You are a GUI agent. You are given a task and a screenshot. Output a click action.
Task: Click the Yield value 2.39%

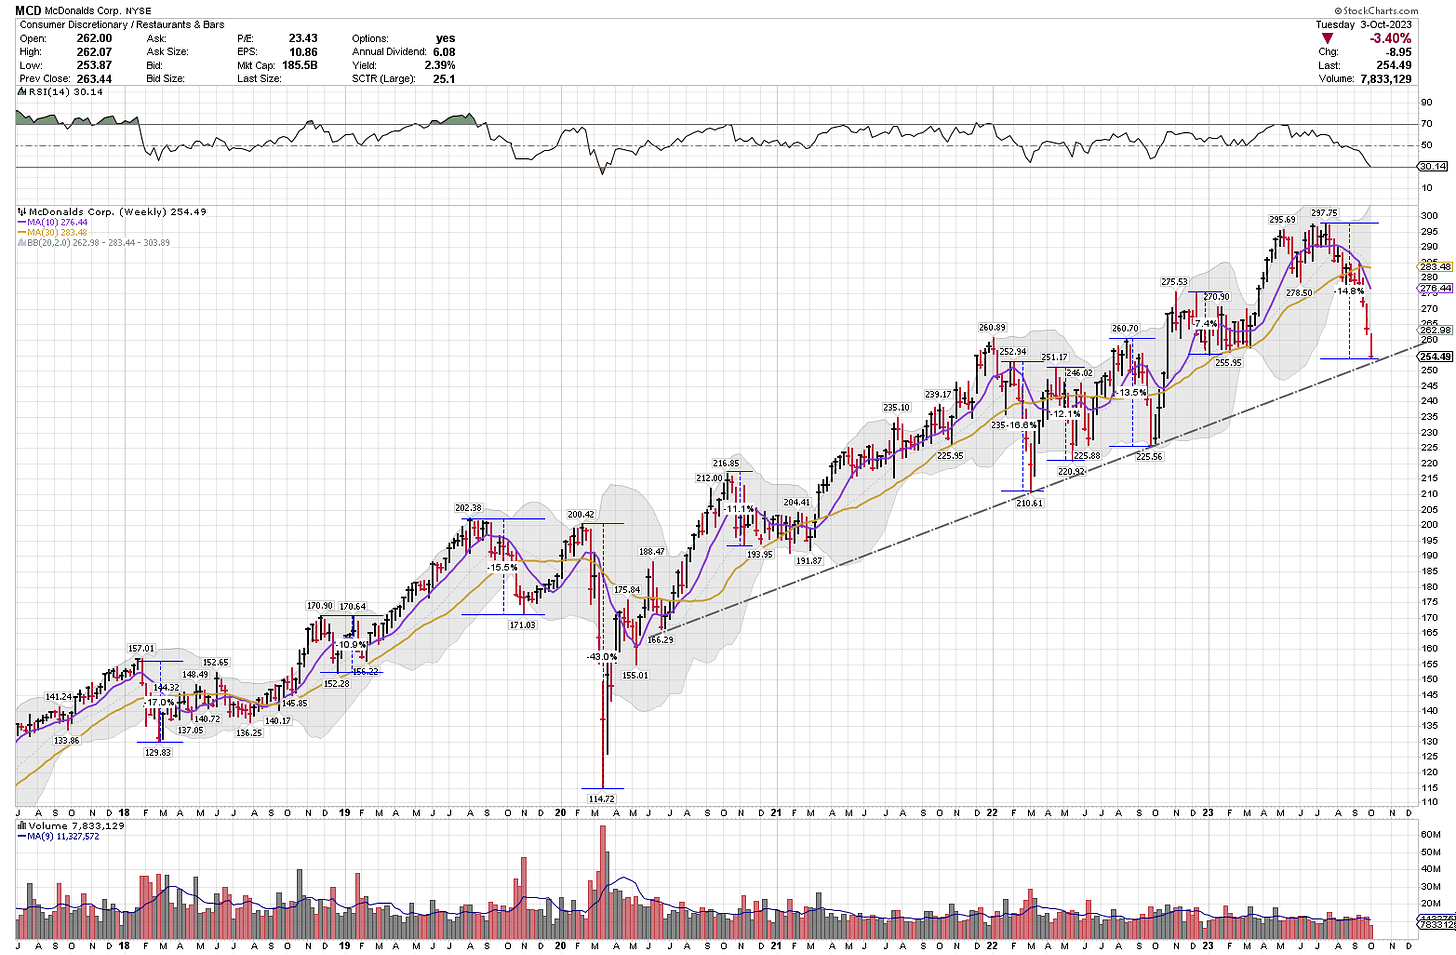click(439, 65)
